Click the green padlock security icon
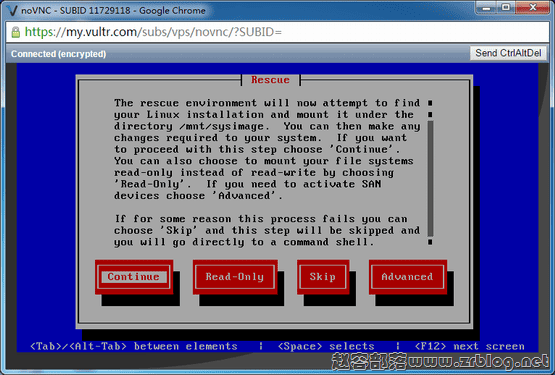555x375 pixels. 16,32
